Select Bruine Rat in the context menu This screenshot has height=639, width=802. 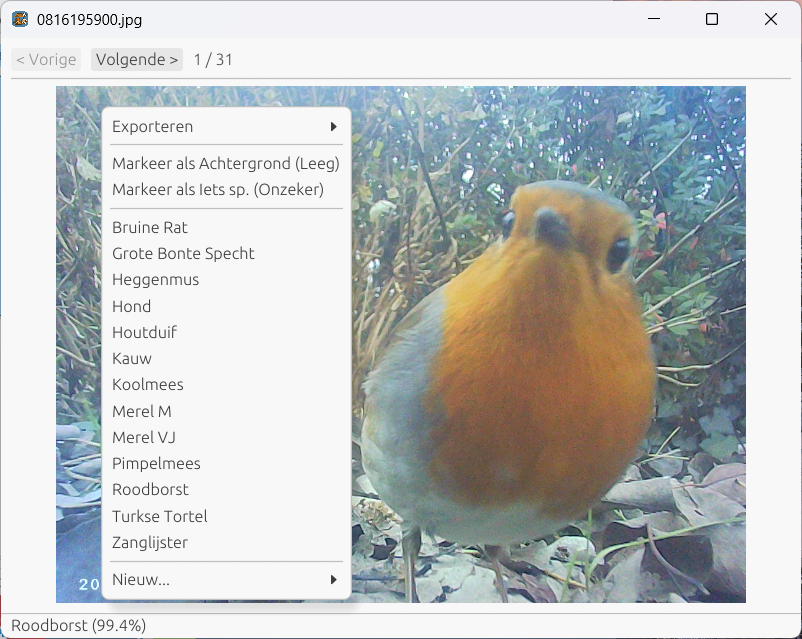[x=149, y=227]
